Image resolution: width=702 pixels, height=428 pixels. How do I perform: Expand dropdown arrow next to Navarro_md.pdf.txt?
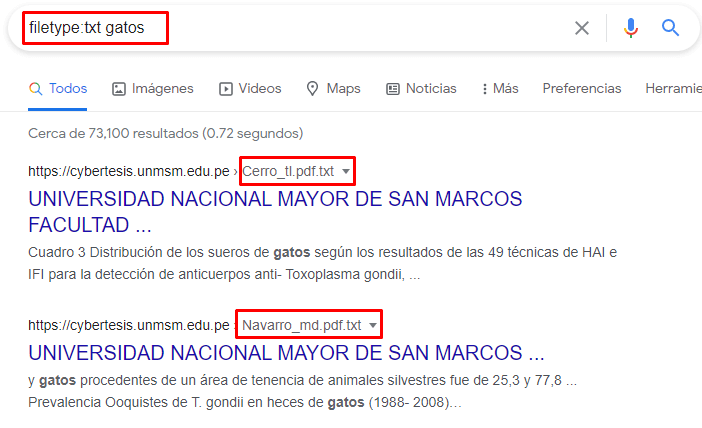(372, 325)
